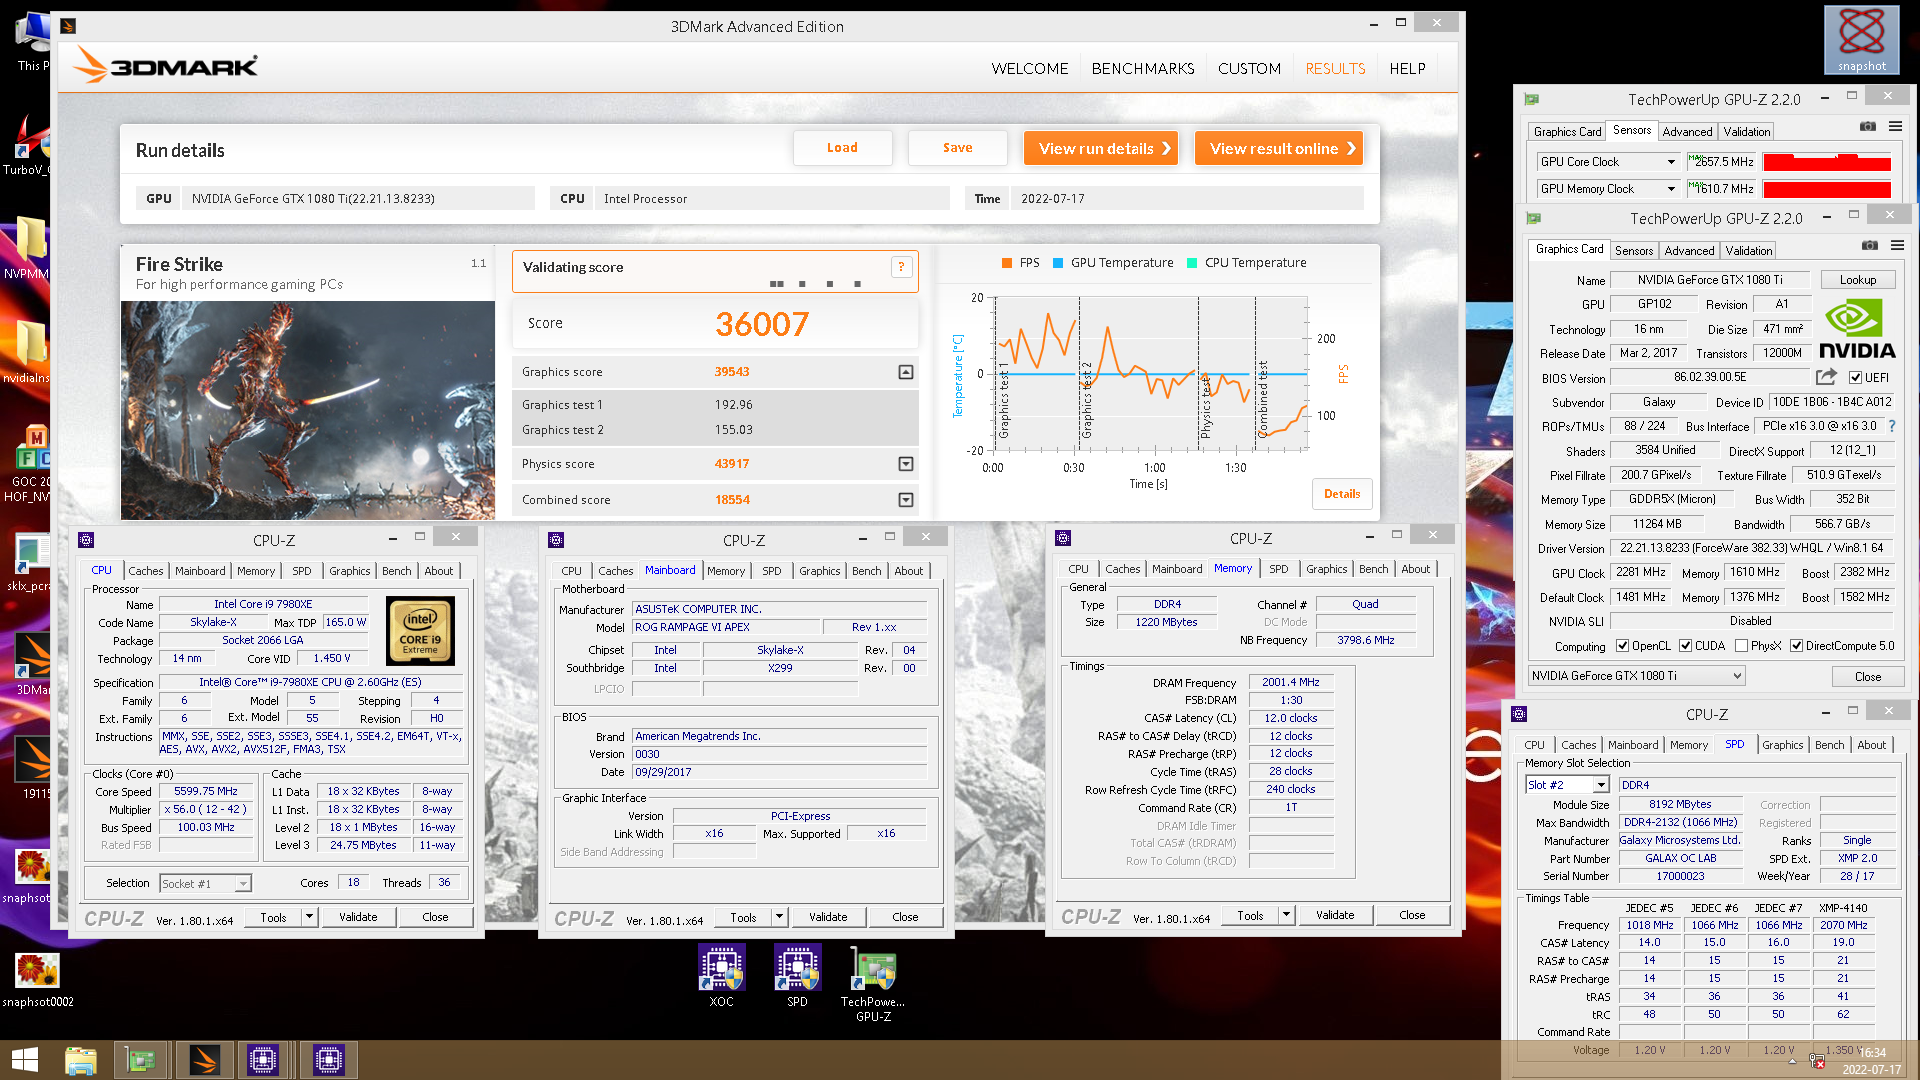The width and height of the screenshot is (1920, 1080).
Task: Open GPU-Z hamburger menu in Graphics Card window
Action: (x=1897, y=245)
